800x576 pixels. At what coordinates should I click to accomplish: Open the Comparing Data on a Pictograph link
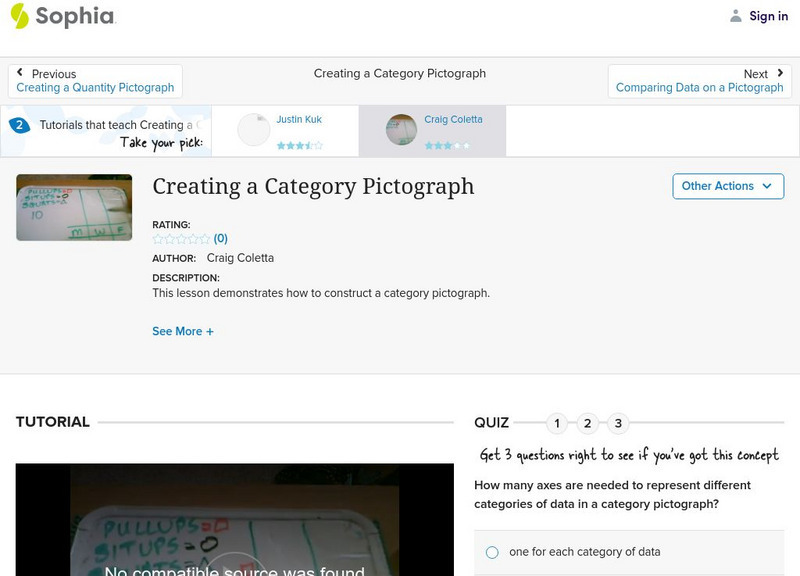coord(700,87)
